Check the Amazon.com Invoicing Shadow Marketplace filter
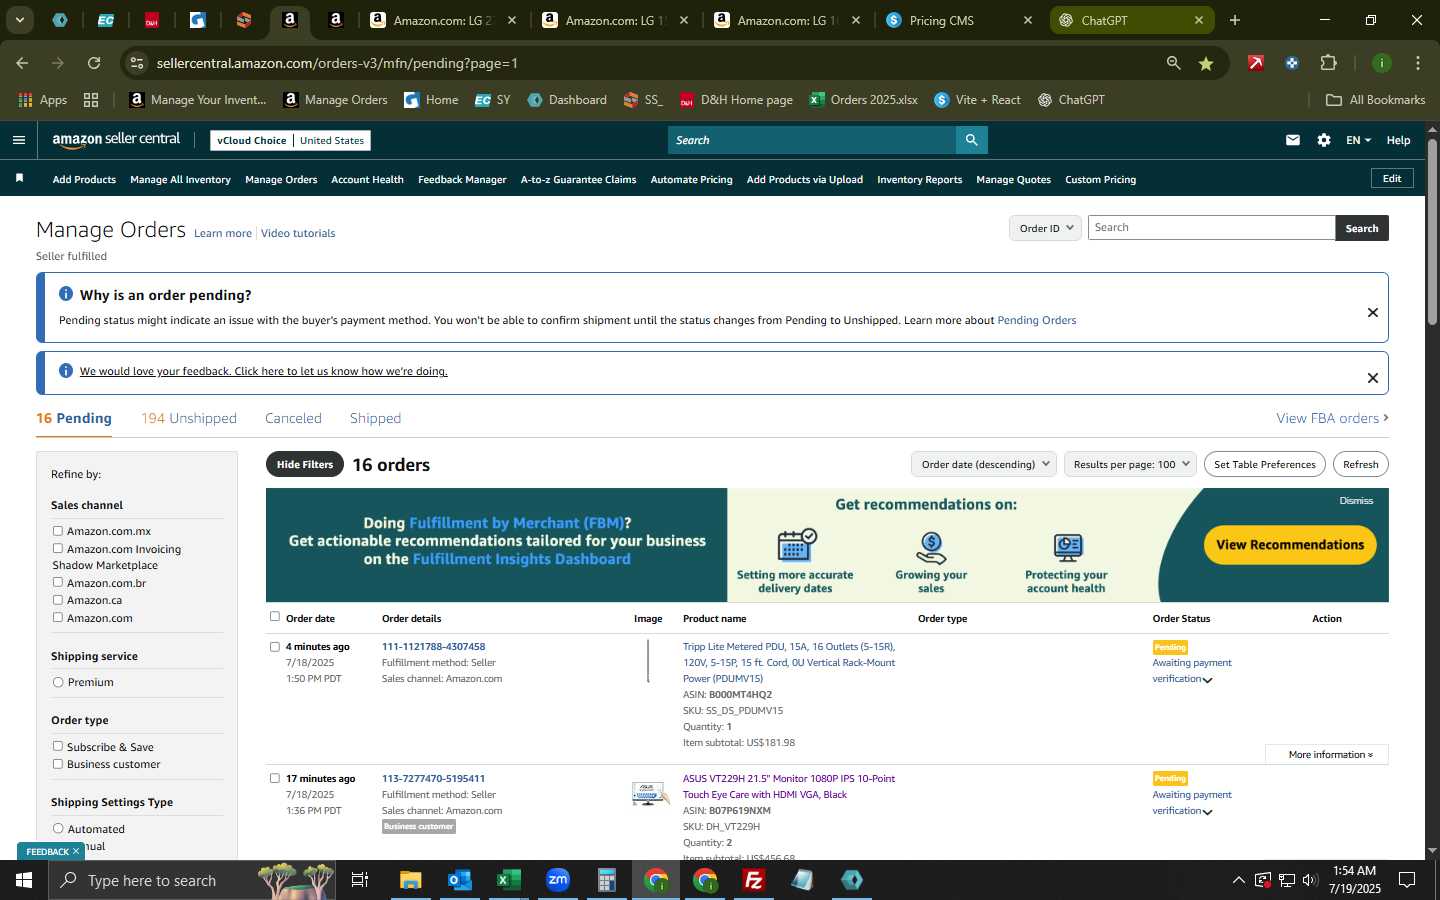Screen dimensions: 1440x900 [x=58, y=548]
